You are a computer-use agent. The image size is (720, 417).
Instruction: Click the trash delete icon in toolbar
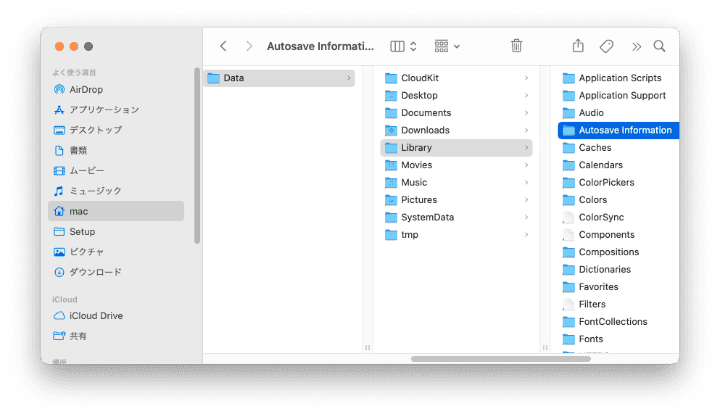(x=516, y=46)
